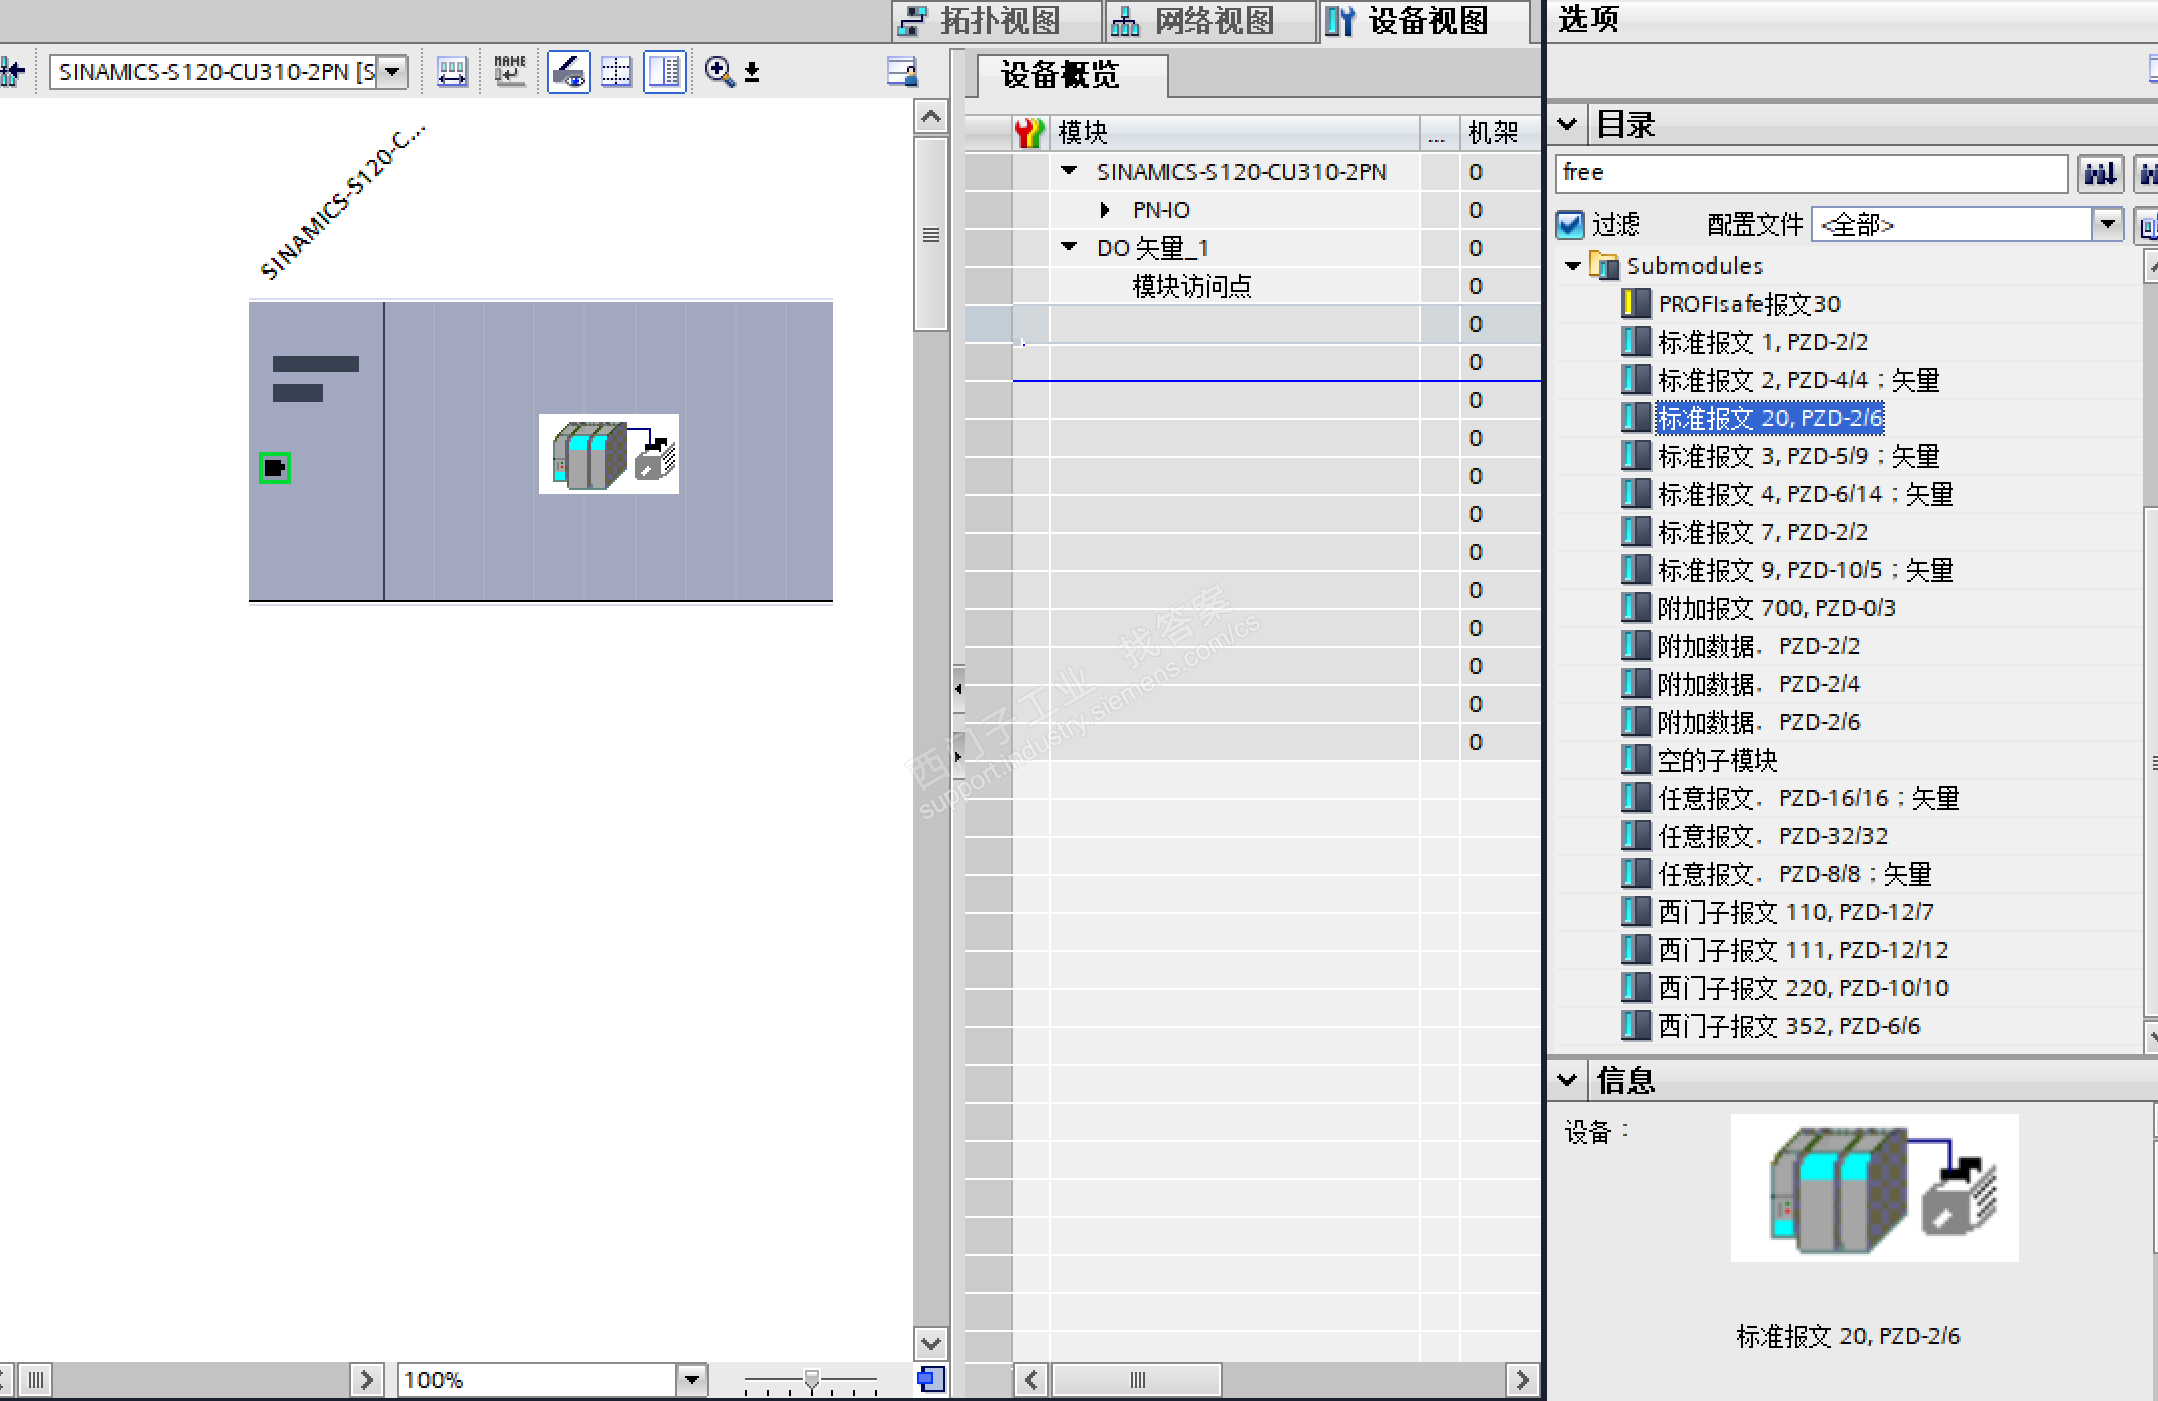Click the search down icon beside free field
Image resolution: width=2158 pixels, height=1401 pixels.
[x=2099, y=173]
